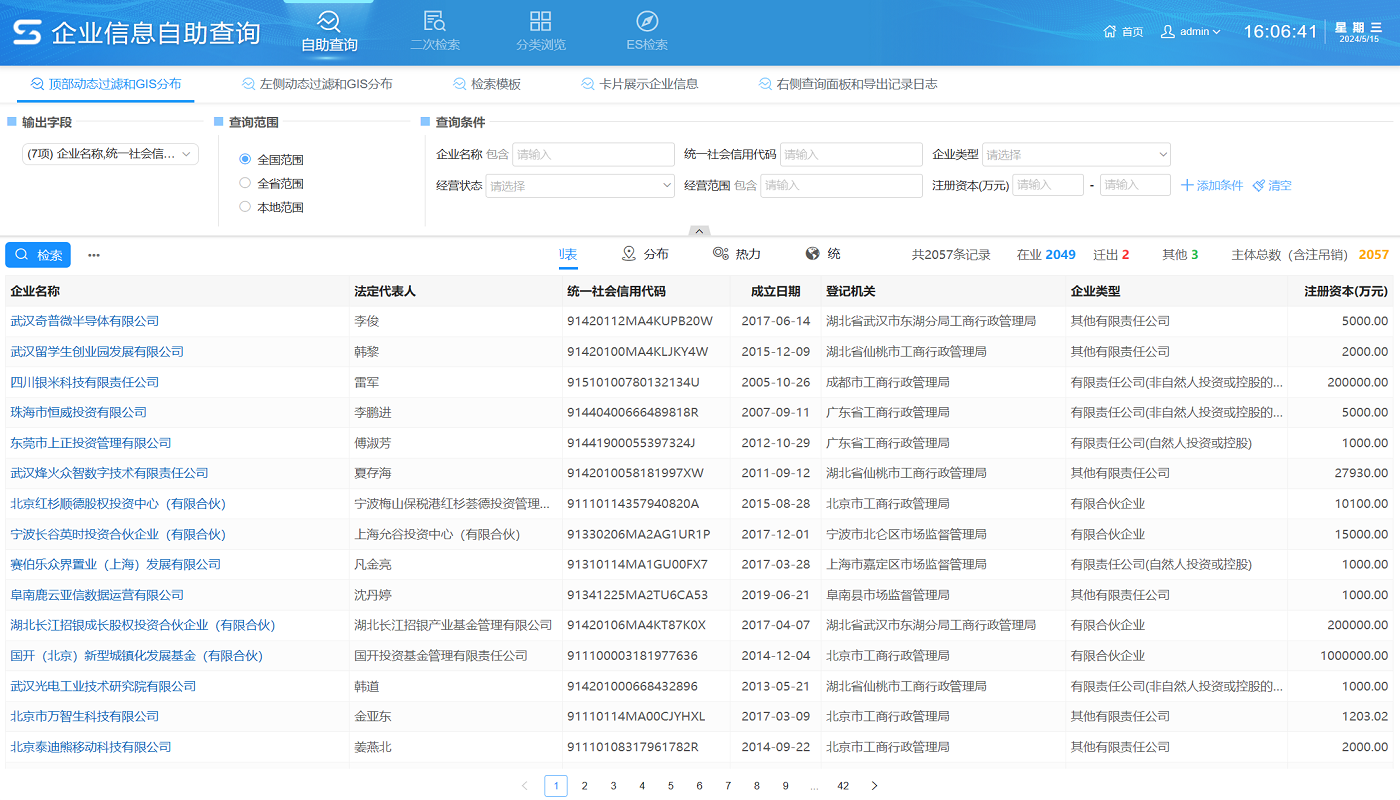Open the 企业类型 dropdown

pos(1075,154)
